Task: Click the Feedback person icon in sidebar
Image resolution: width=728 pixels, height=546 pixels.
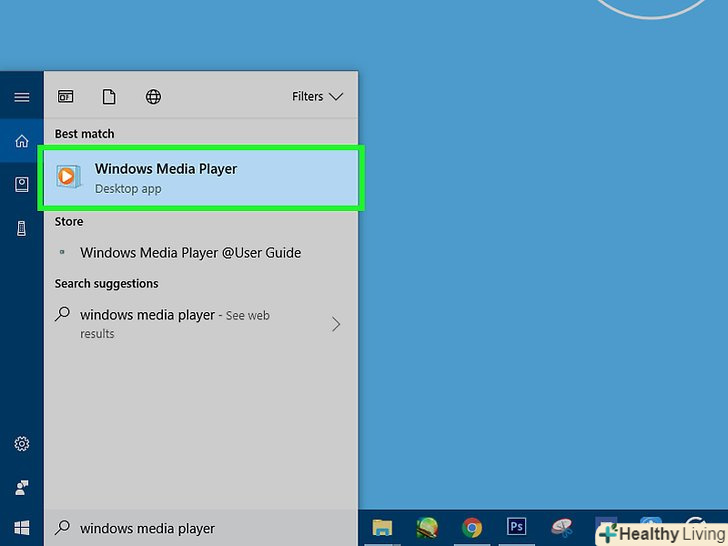Action: click(x=21, y=487)
